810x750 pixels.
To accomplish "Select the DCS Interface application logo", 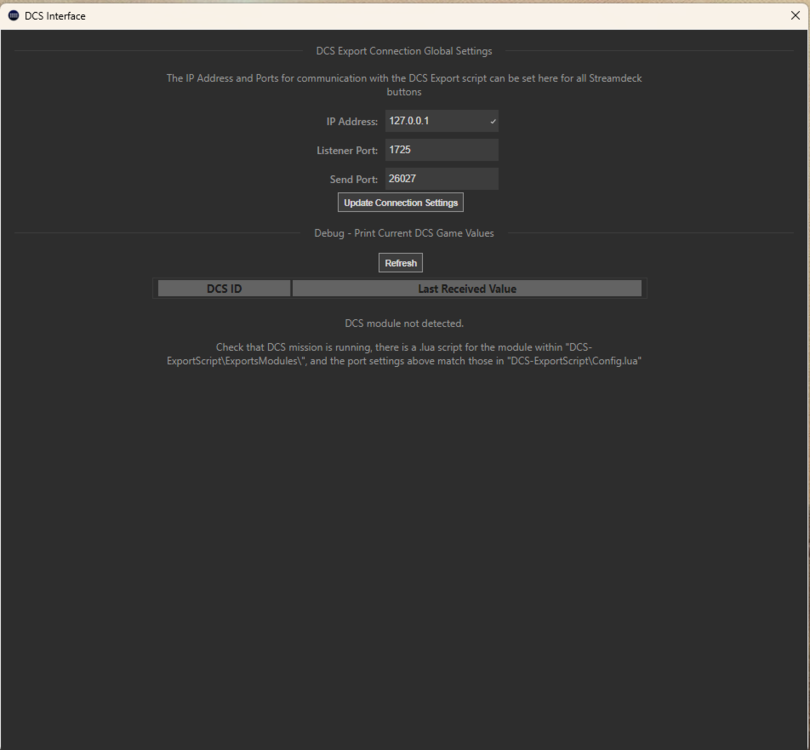I will point(13,16).
